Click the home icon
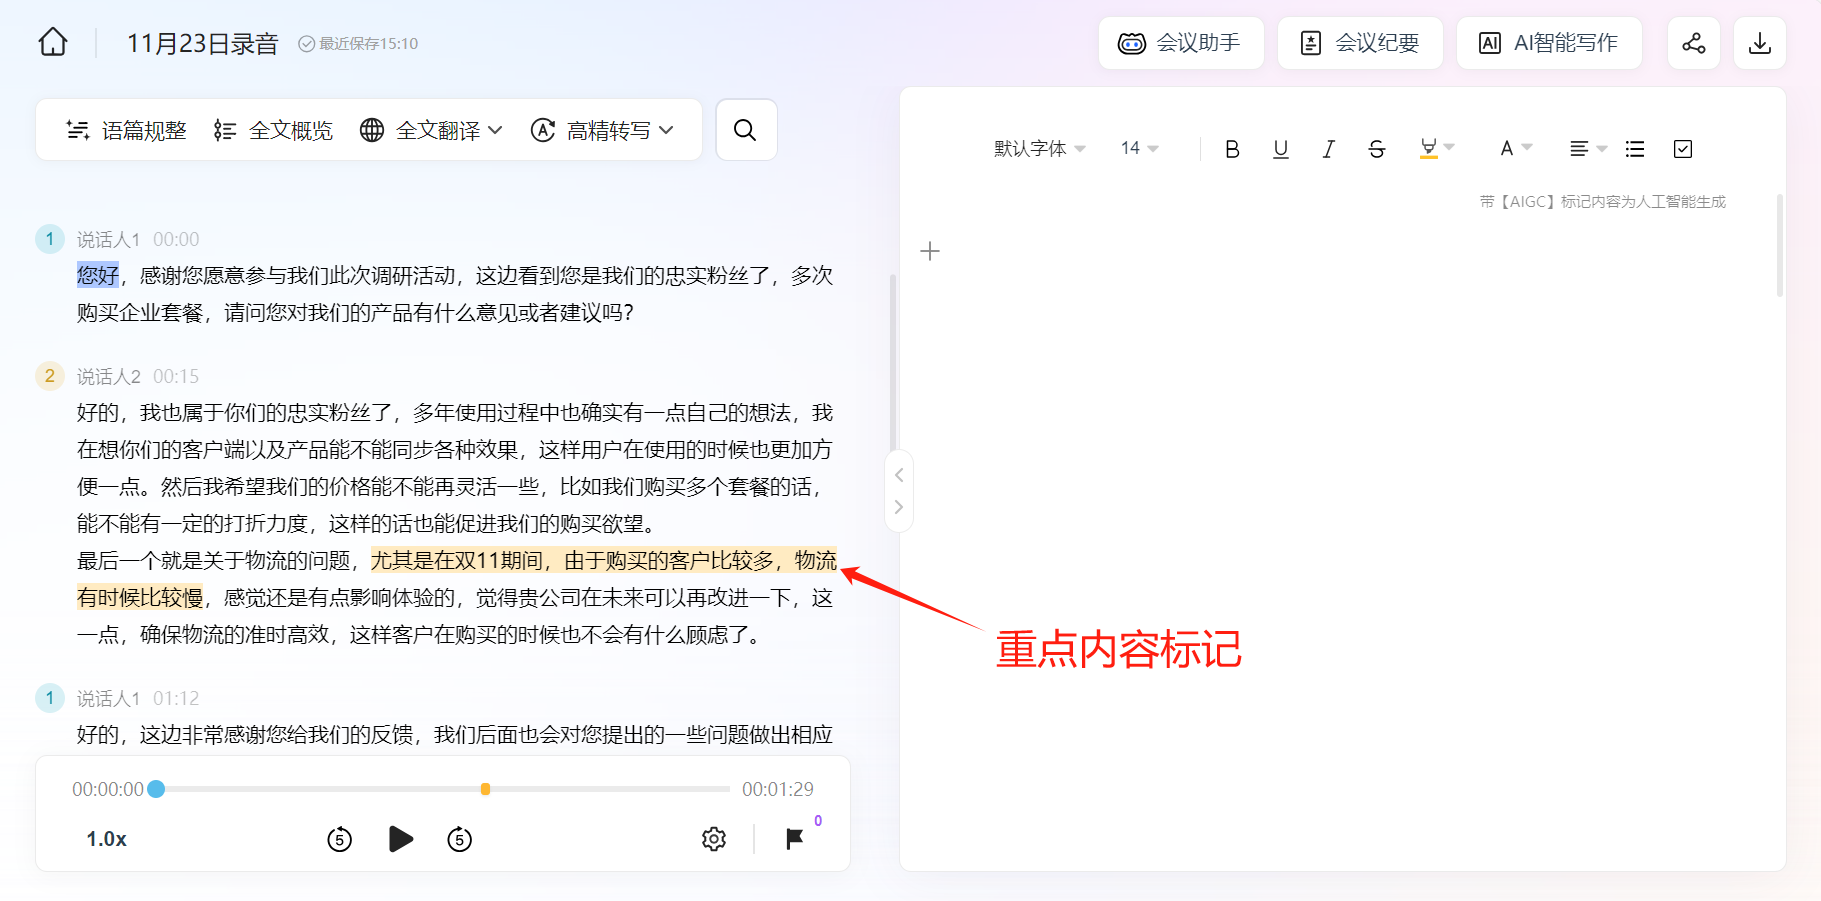Viewport: 1821px width, 901px height. 53,43
